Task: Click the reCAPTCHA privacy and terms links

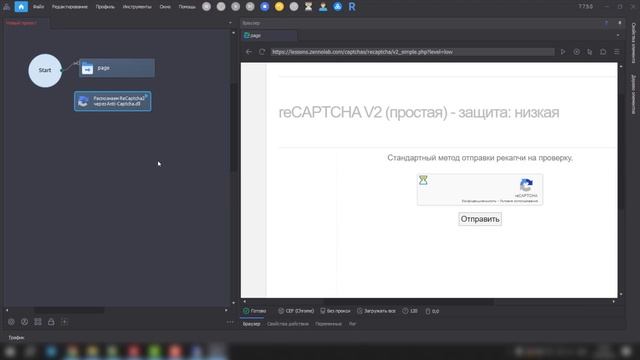Action: pyautogui.click(x=500, y=201)
